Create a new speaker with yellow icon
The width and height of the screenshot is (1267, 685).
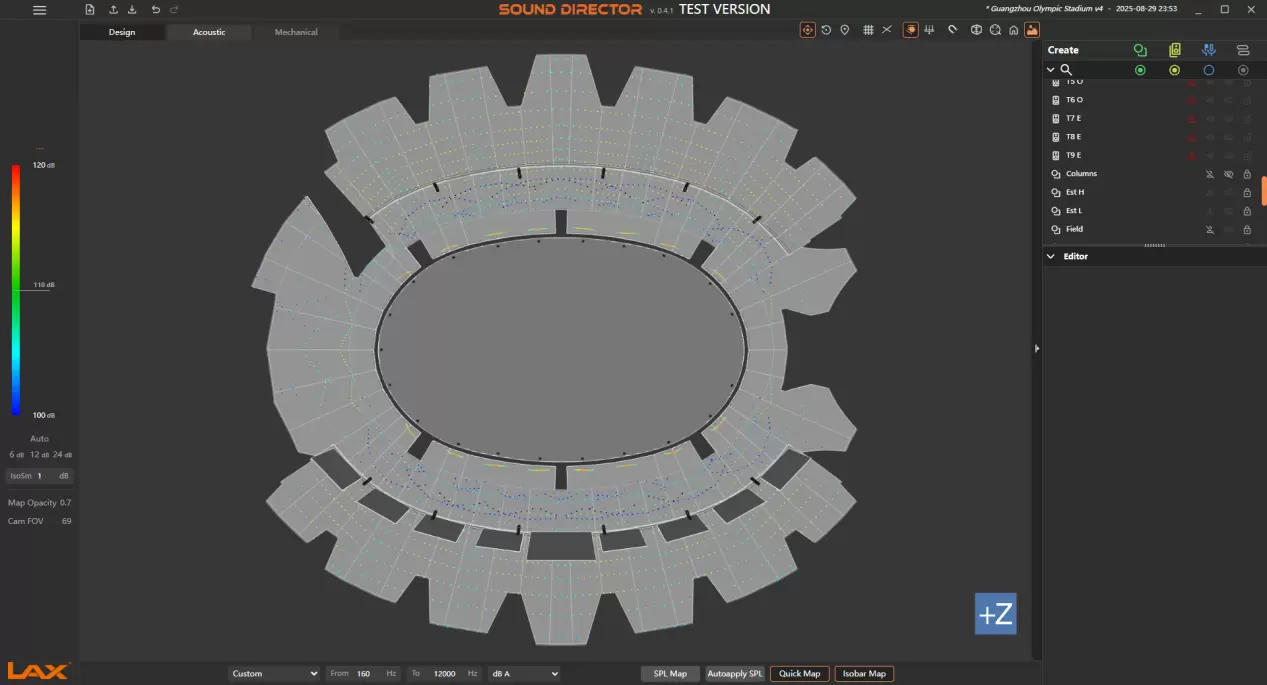click(1174, 50)
